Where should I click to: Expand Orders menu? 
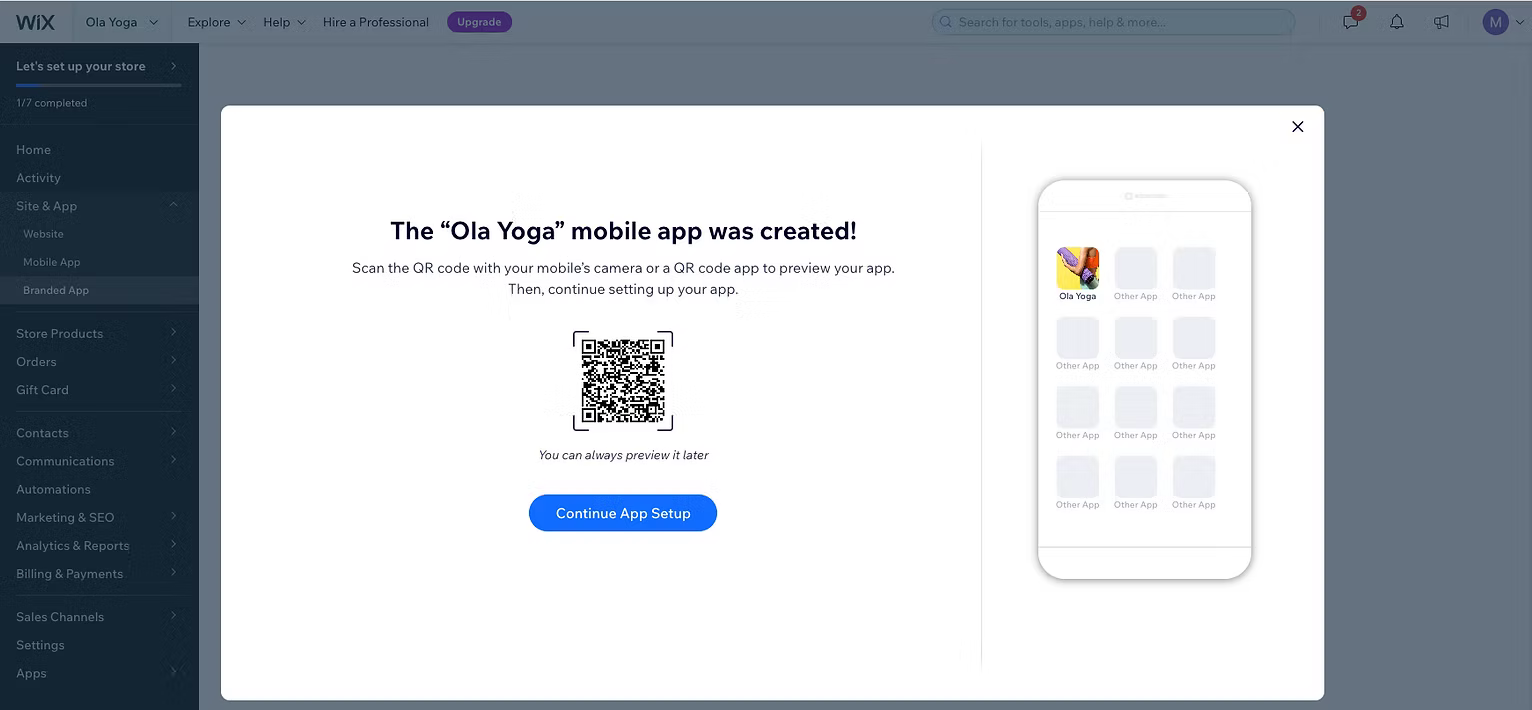[99, 361]
